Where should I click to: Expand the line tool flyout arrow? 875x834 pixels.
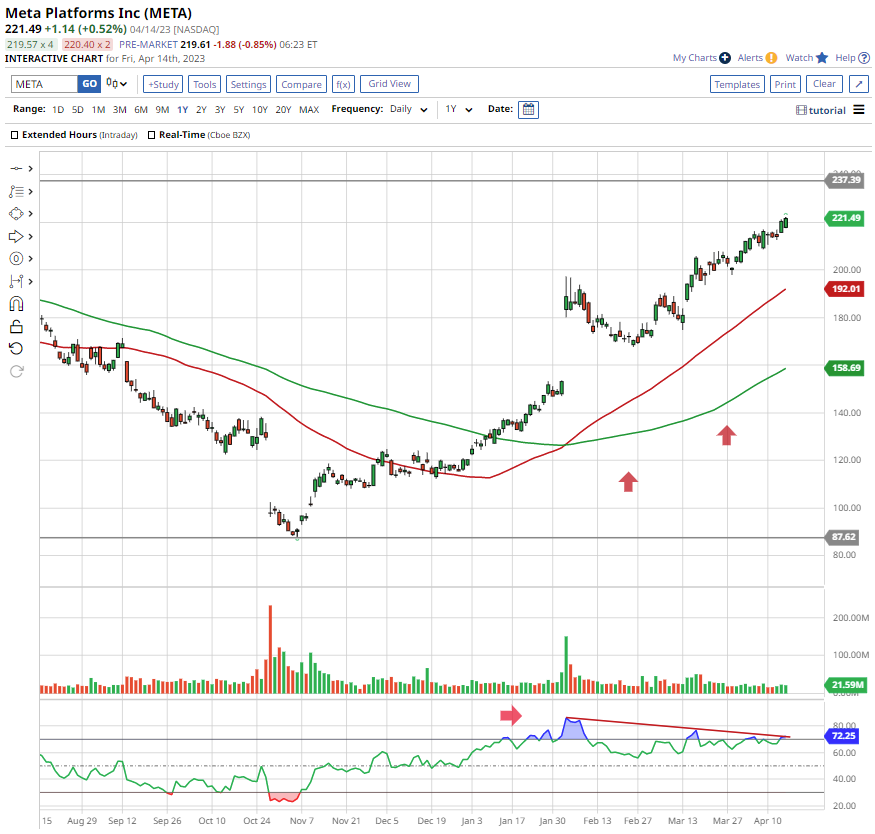[x=30, y=168]
